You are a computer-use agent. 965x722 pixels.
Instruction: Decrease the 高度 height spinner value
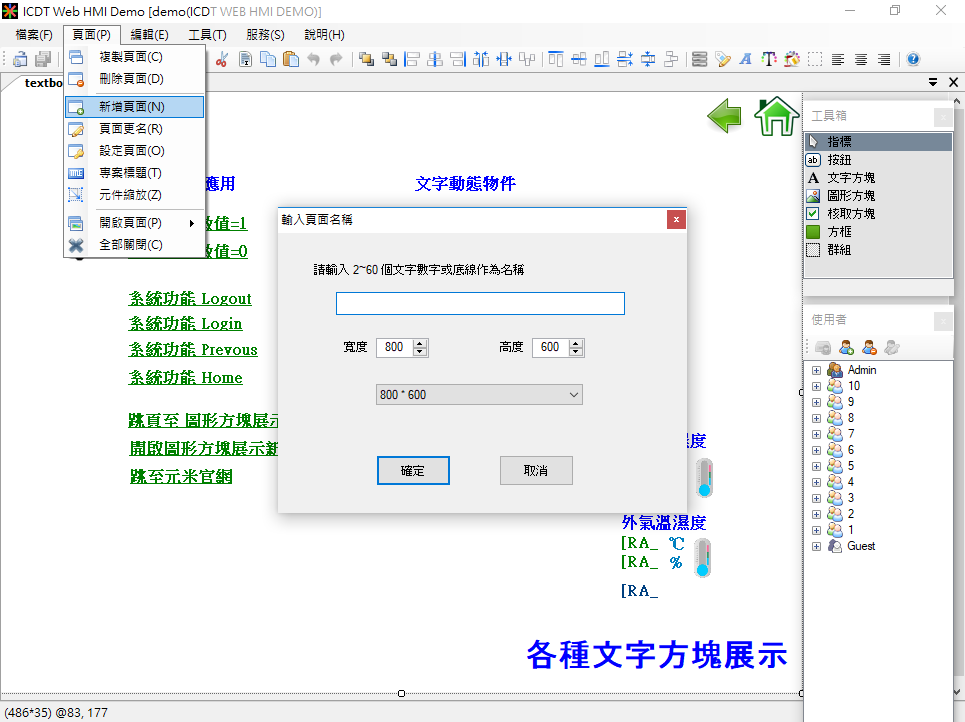(x=576, y=352)
